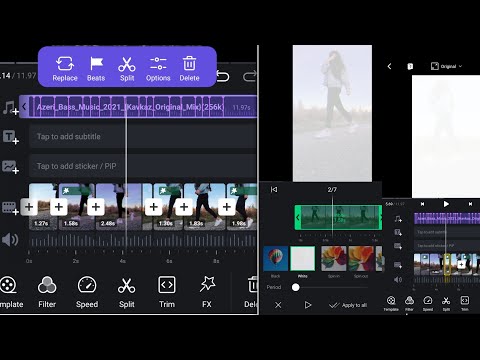Open the Original aspect ratio dropdown

point(447,66)
